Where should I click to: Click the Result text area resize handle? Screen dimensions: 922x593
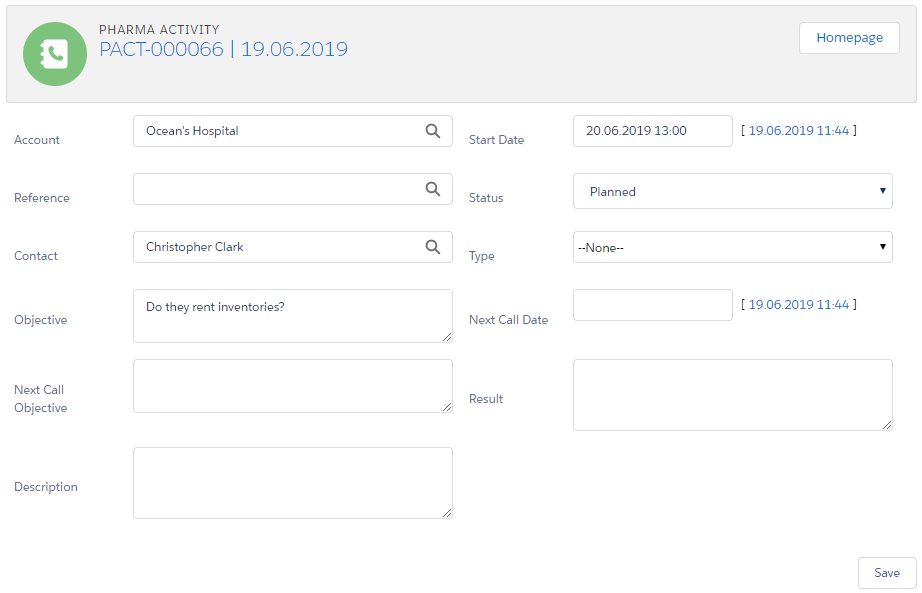(x=887, y=425)
